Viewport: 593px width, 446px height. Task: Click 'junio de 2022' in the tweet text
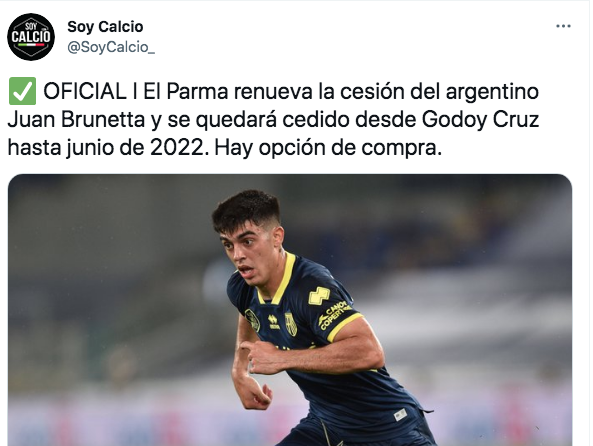coord(136,148)
